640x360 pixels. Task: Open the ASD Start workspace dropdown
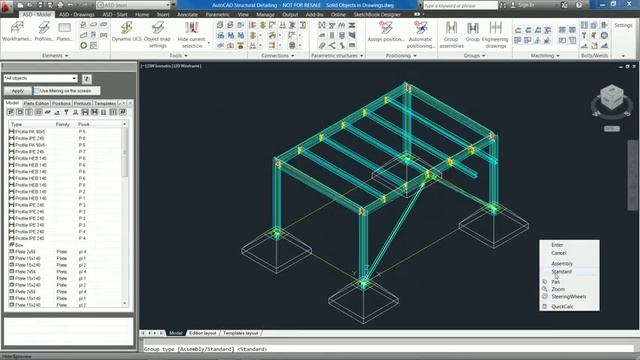coord(133,5)
